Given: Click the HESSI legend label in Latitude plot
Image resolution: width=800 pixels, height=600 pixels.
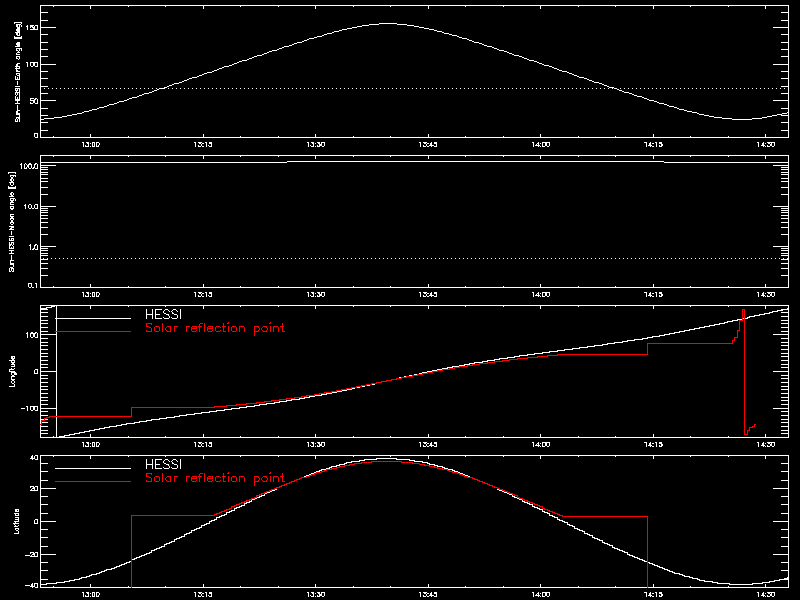Looking at the screenshot, I should (163, 464).
